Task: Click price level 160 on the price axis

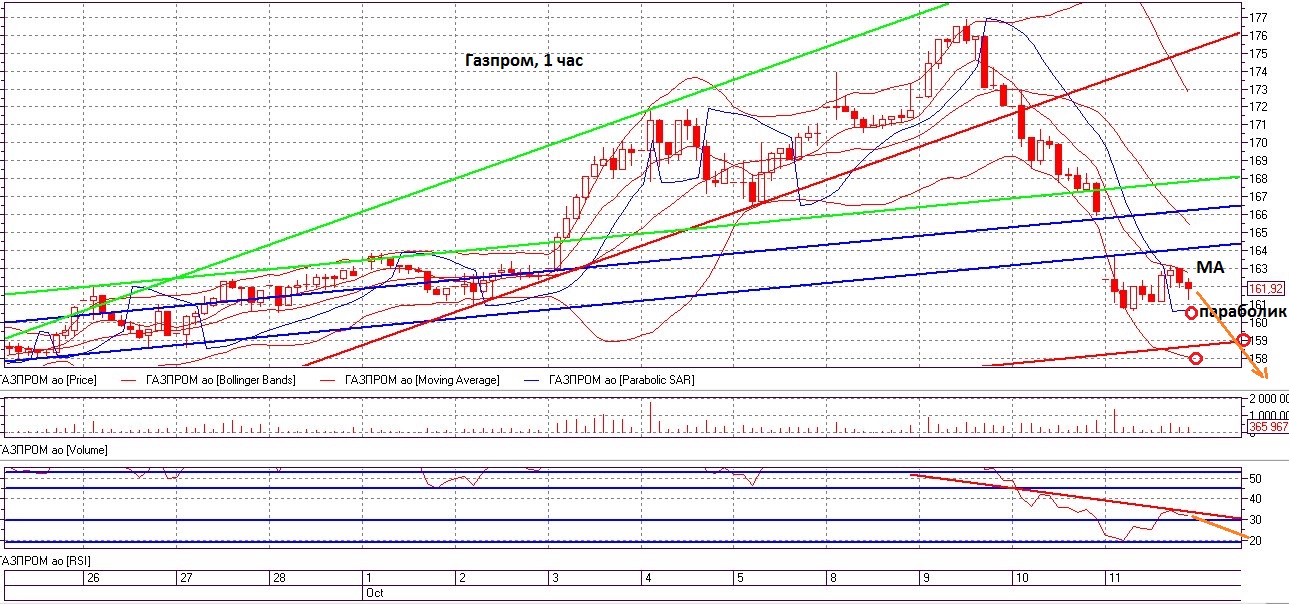Action: [x=1259, y=323]
